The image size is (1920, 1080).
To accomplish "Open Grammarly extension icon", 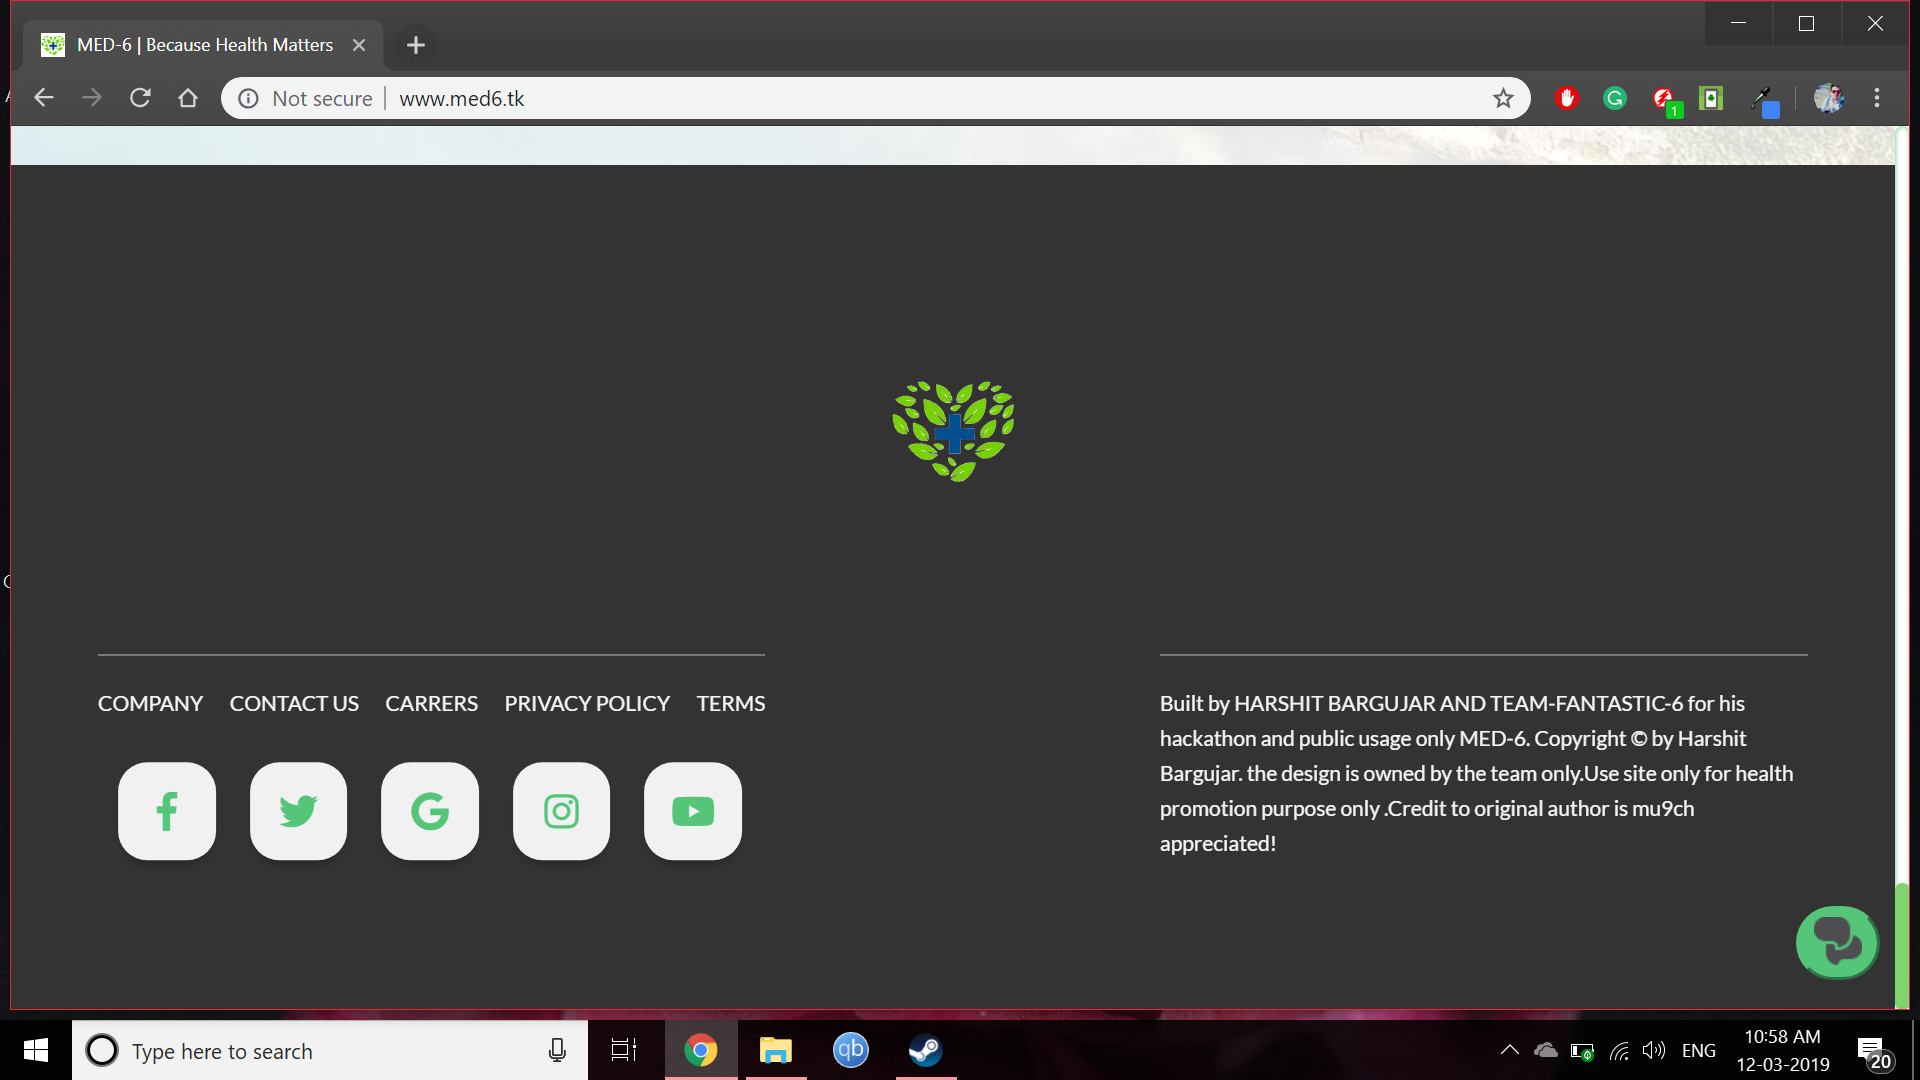I will (1615, 98).
